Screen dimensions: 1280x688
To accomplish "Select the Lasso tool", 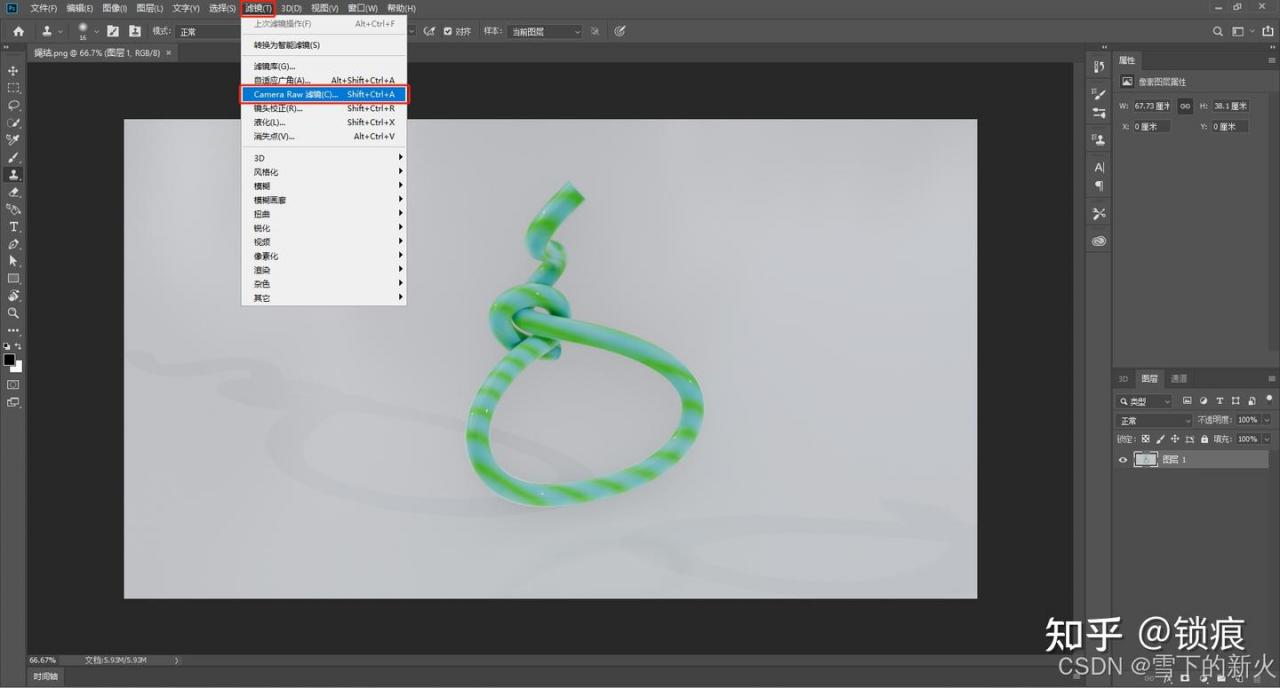I will [13, 105].
